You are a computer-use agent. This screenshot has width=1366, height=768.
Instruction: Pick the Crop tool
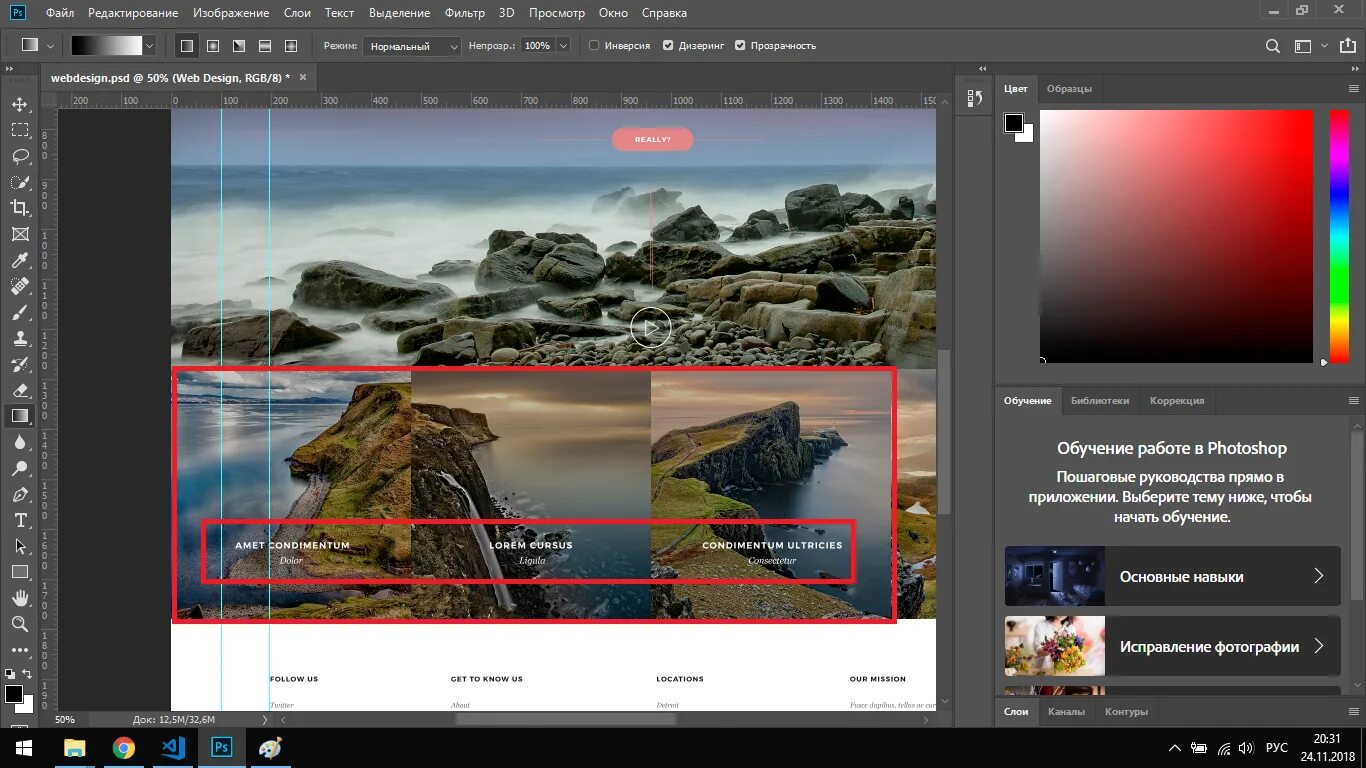point(20,208)
